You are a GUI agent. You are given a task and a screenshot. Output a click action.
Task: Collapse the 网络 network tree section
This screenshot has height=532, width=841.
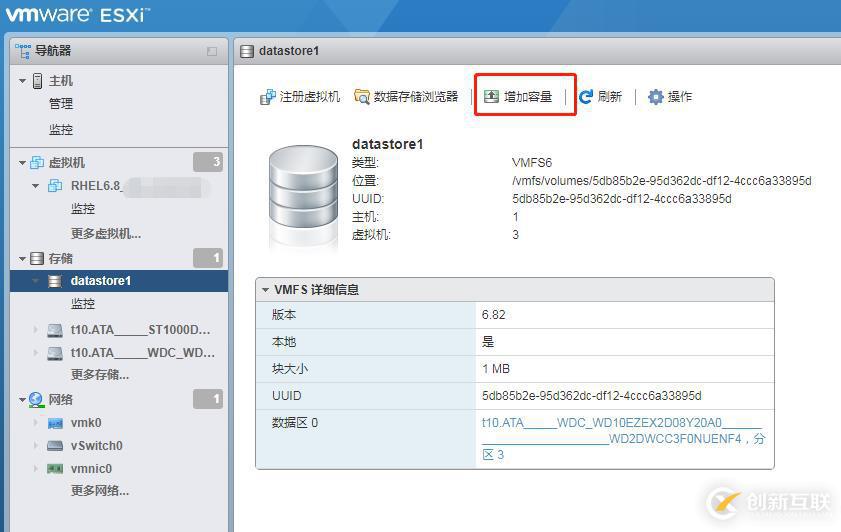coord(23,400)
